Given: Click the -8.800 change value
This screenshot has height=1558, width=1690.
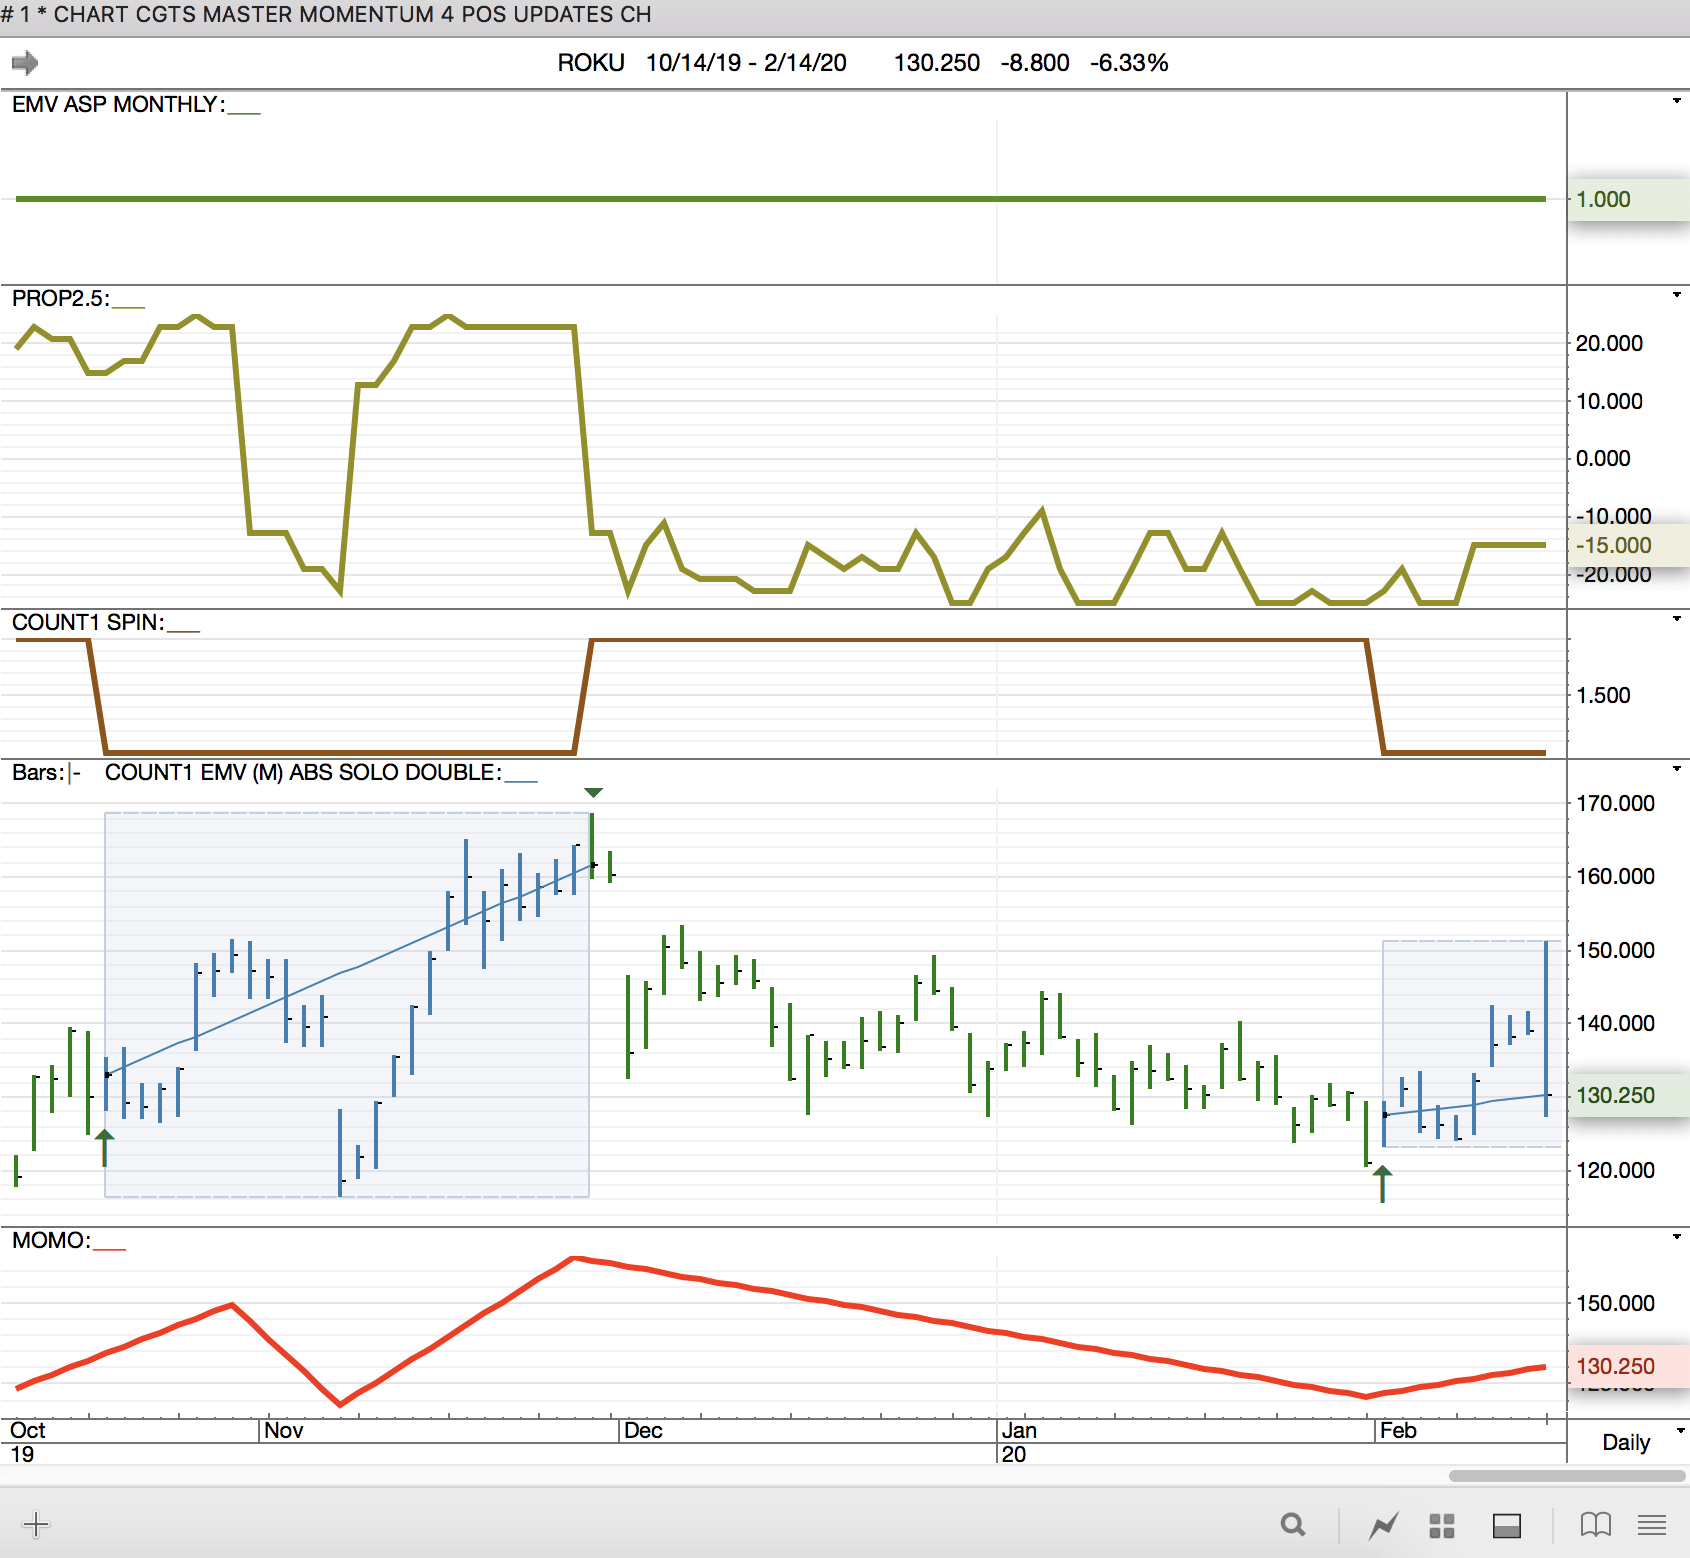Looking at the screenshot, I should (1035, 63).
